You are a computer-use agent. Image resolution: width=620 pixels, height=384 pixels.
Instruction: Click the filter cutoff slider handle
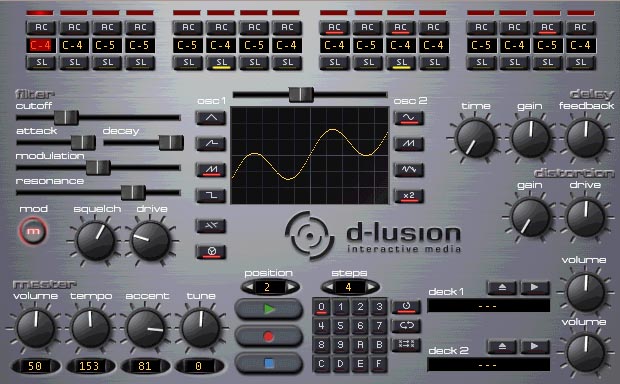click(x=66, y=117)
